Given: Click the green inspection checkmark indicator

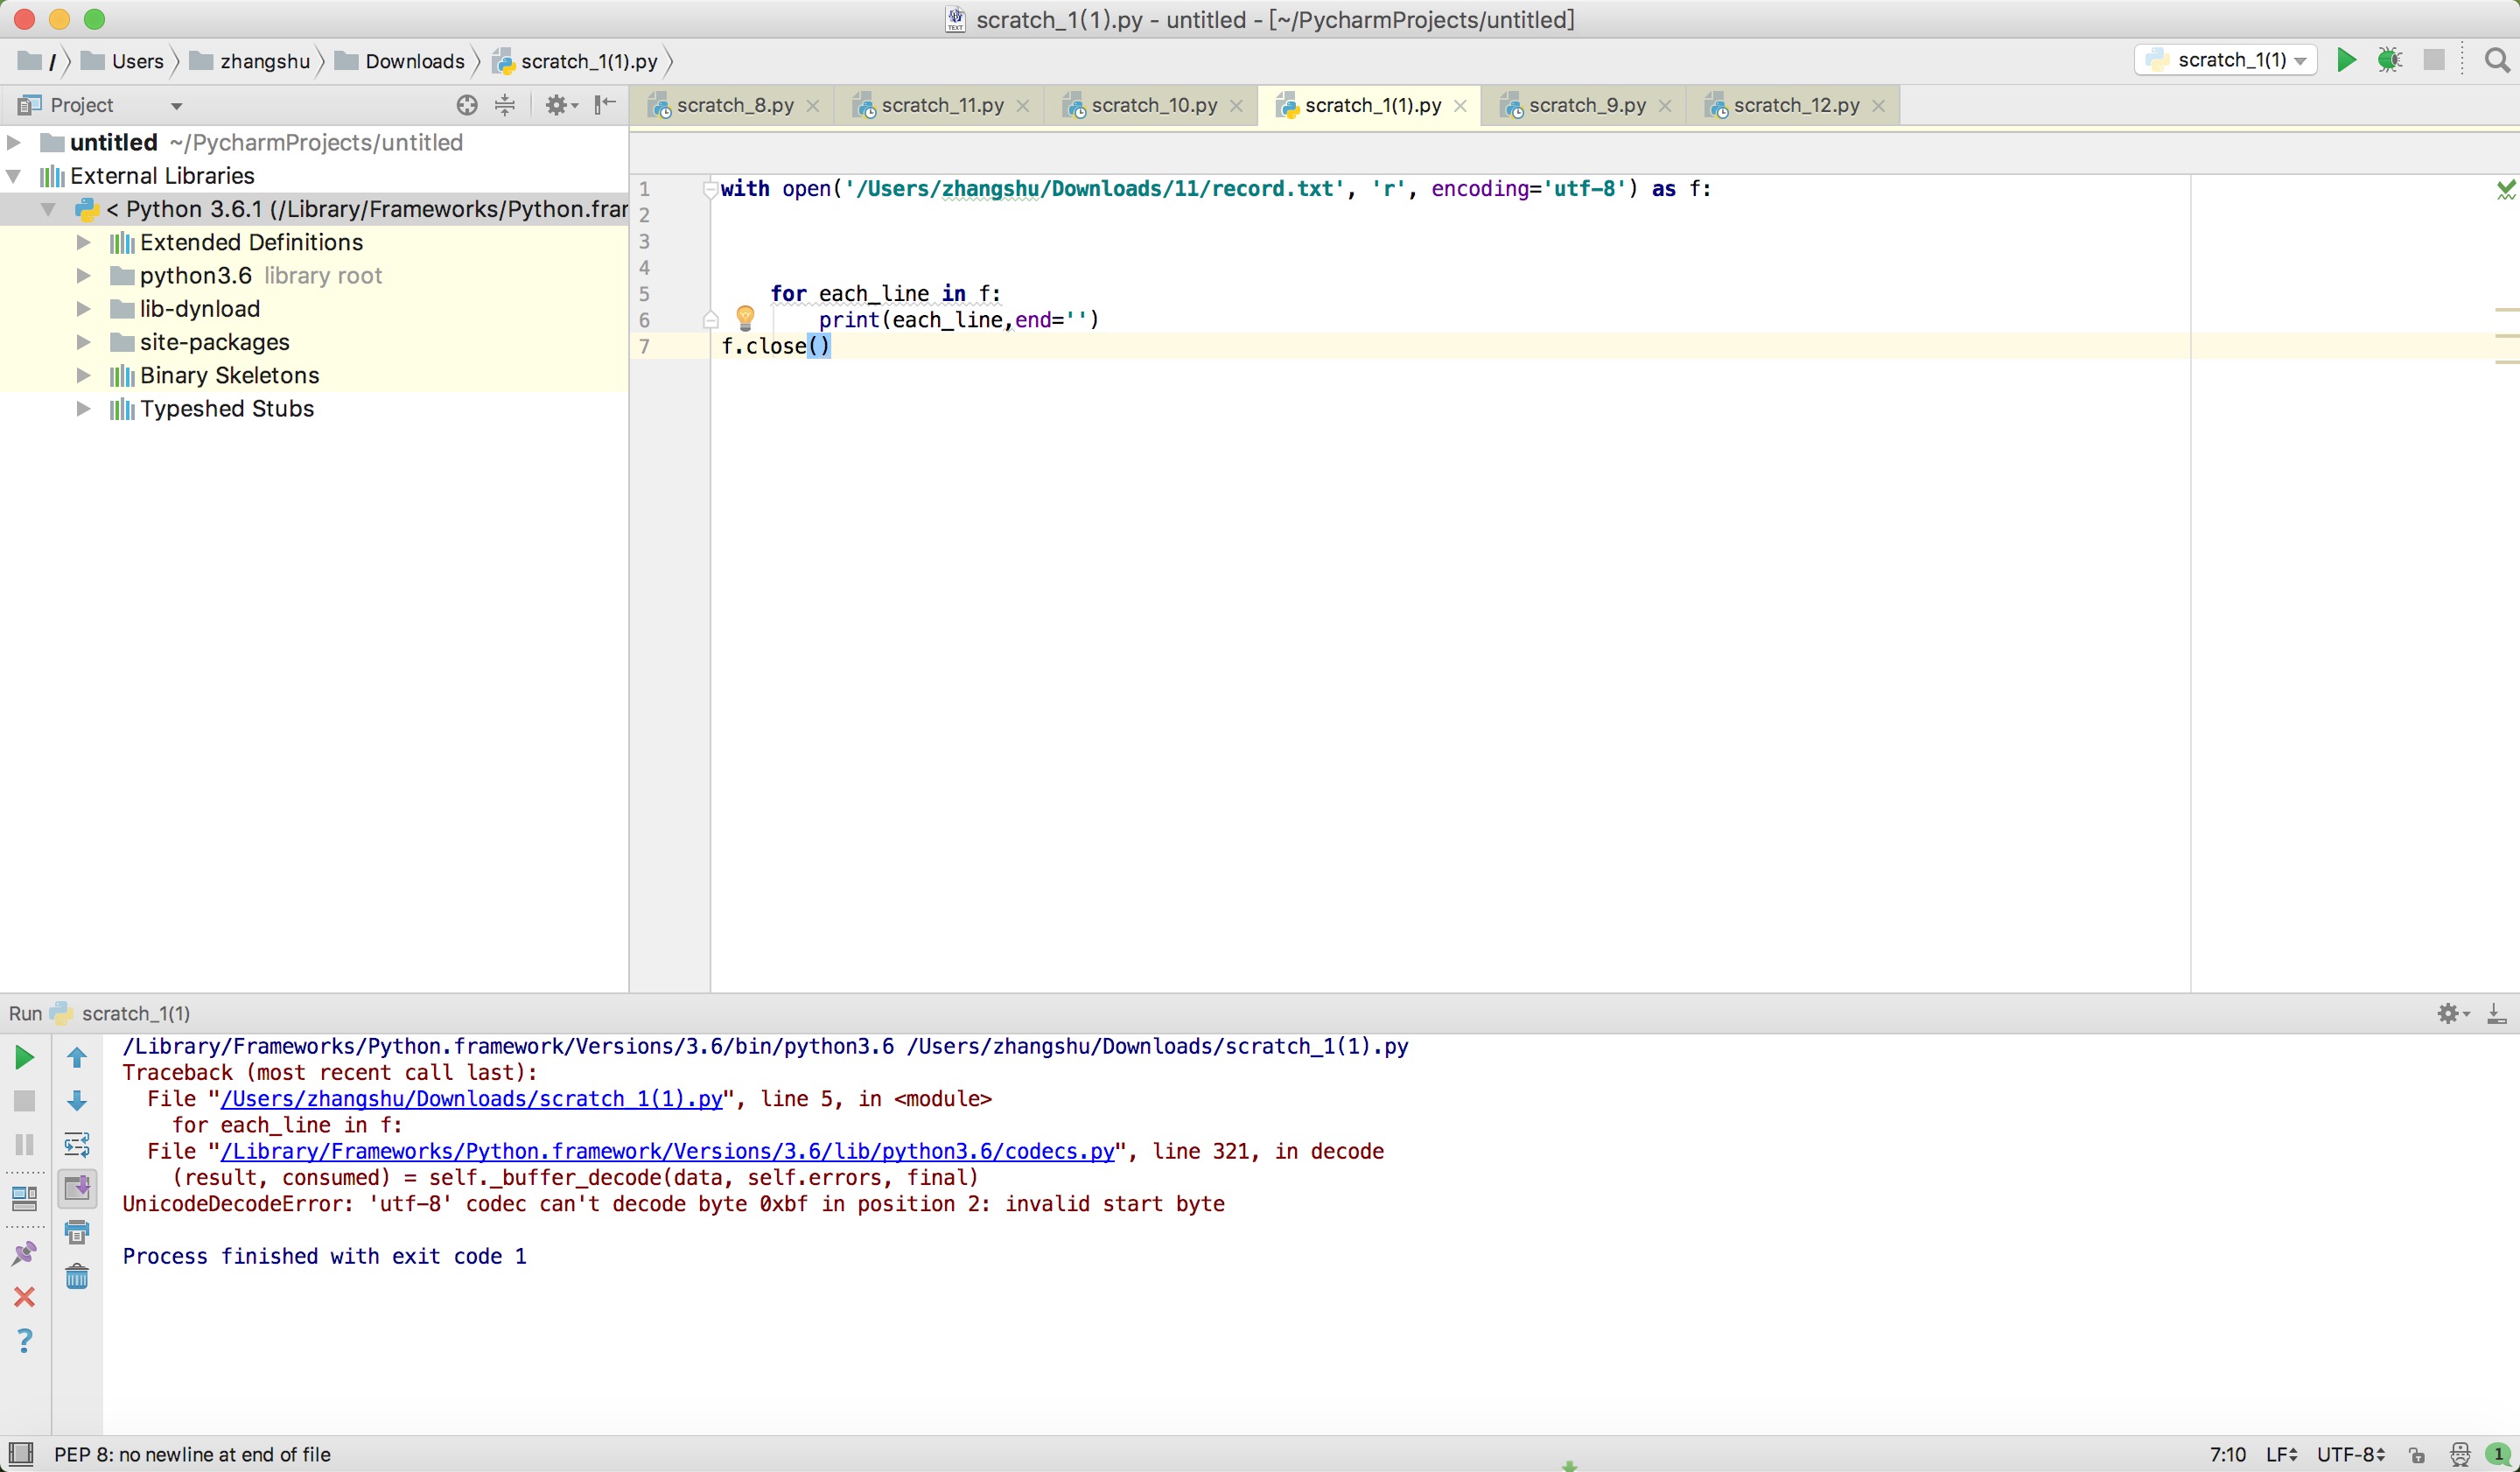Looking at the screenshot, I should pyautogui.click(x=2506, y=189).
